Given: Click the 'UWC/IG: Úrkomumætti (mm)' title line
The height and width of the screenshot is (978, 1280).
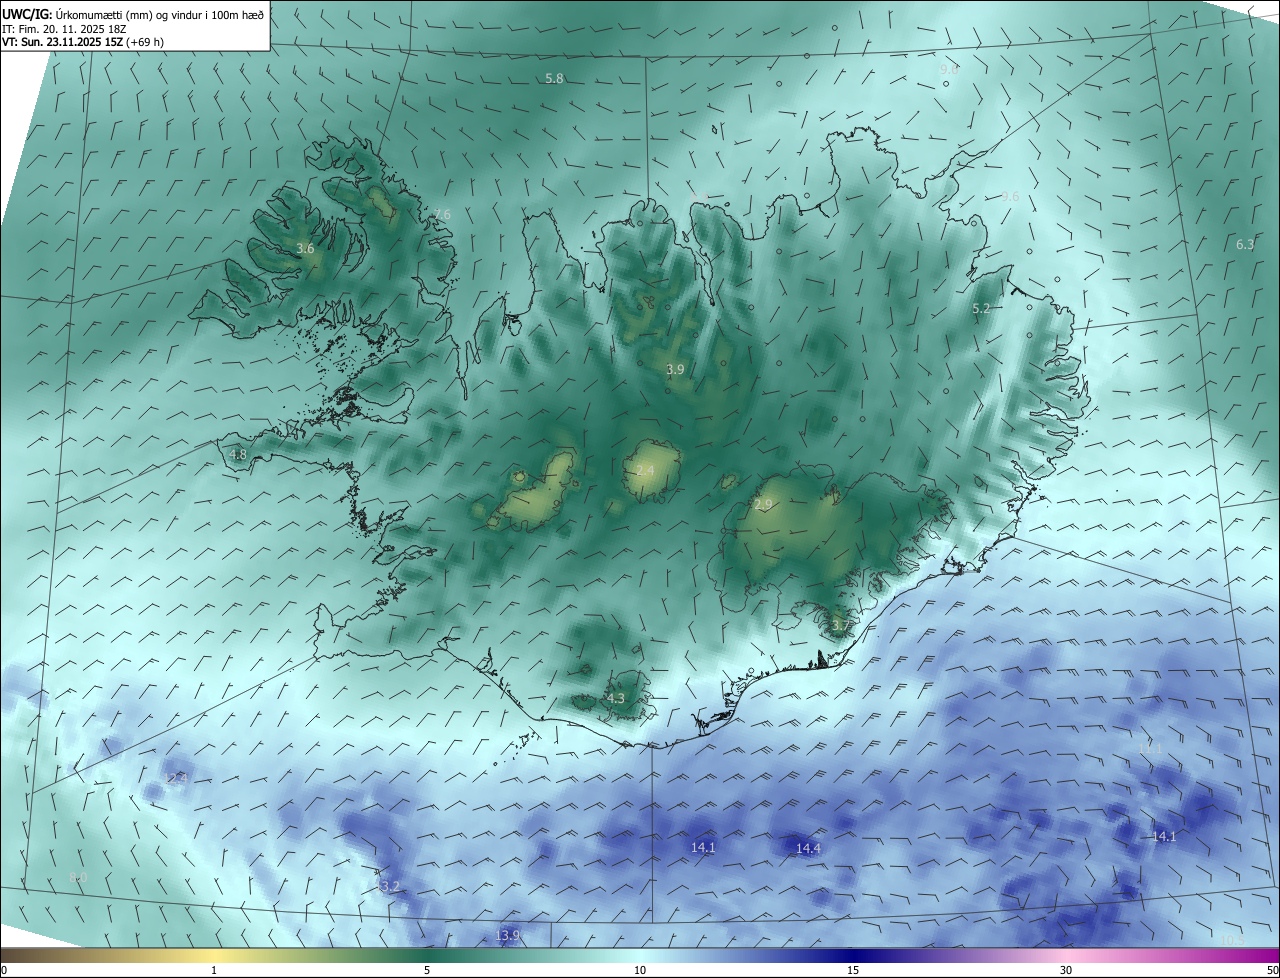Looking at the screenshot, I should coord(133,14).
